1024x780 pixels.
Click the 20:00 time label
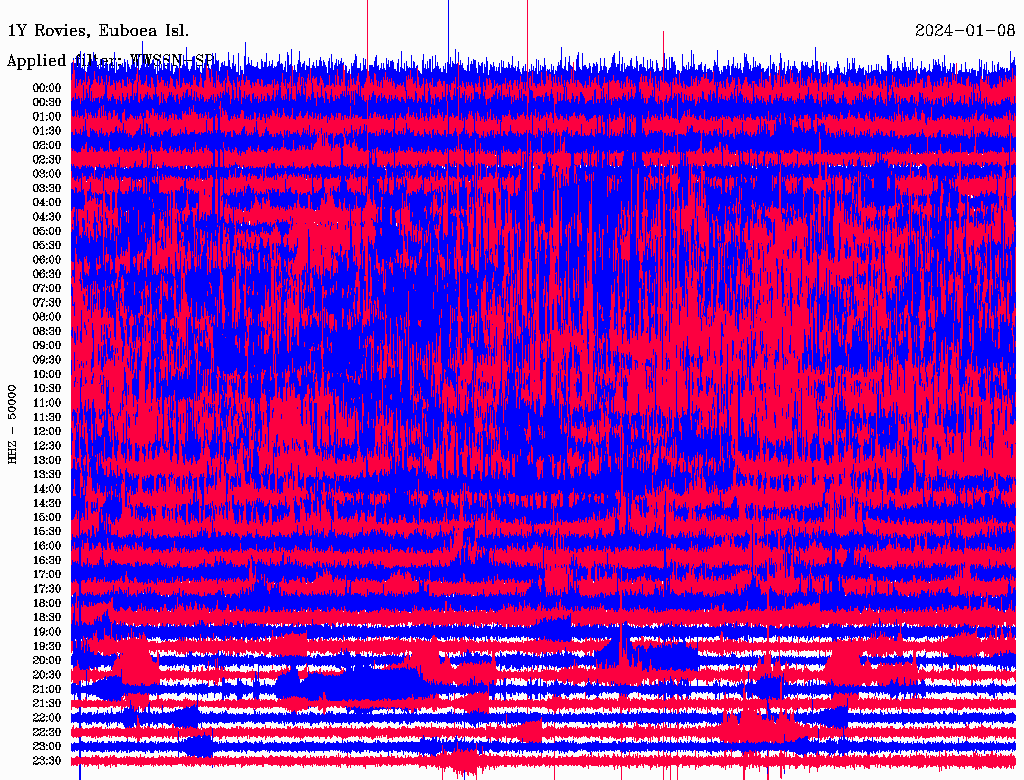tap(47, 660)
